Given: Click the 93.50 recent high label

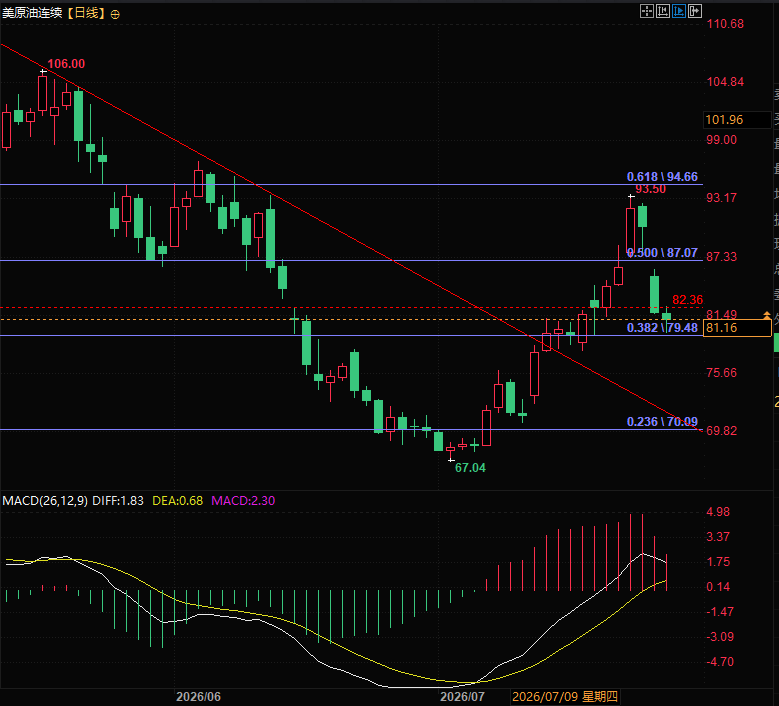Looking at the screenshot, I should click(x=650, y=189).
